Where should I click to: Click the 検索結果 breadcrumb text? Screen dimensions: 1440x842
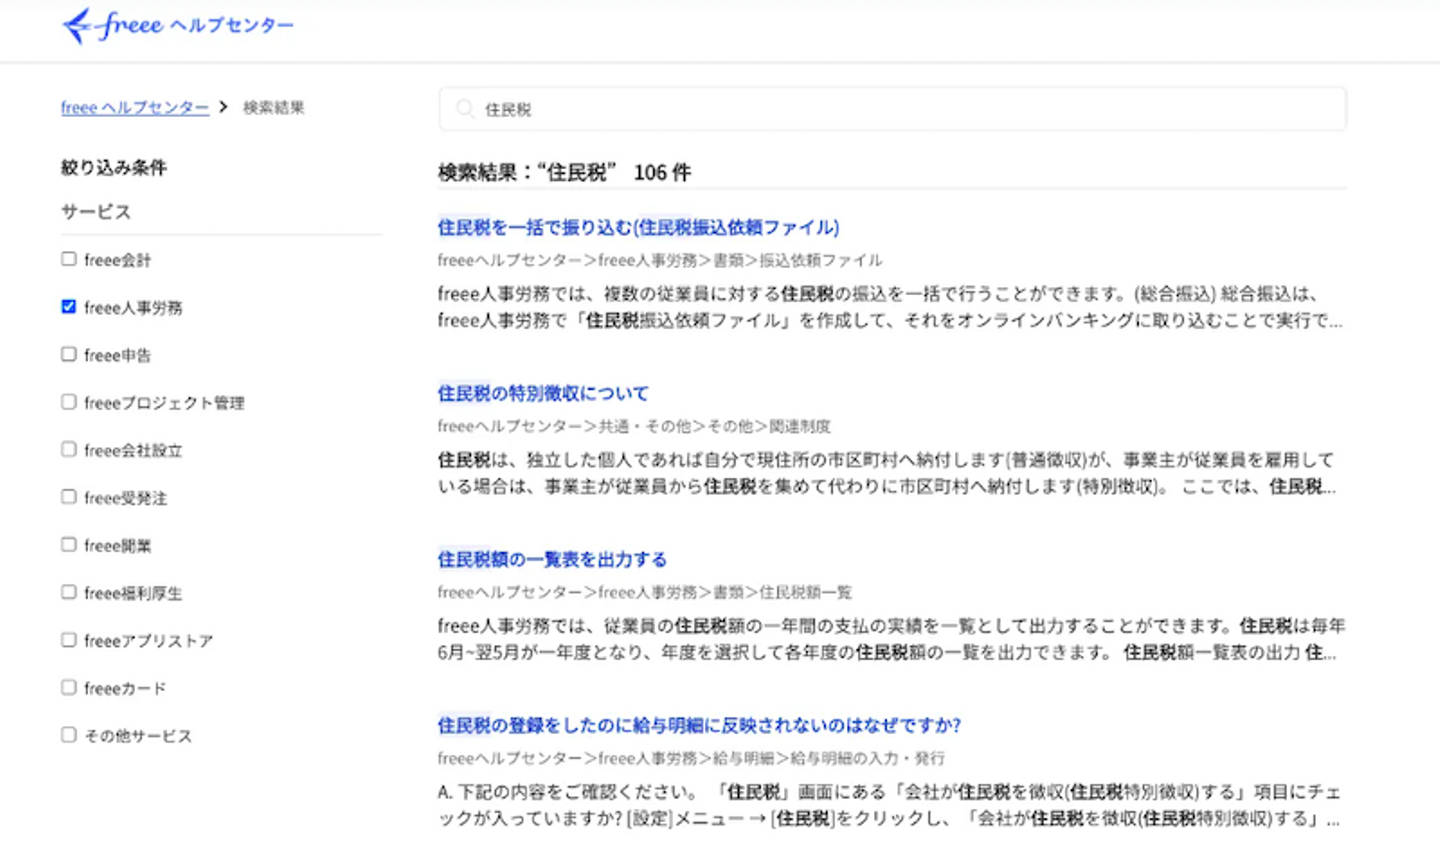click(274, 107)
